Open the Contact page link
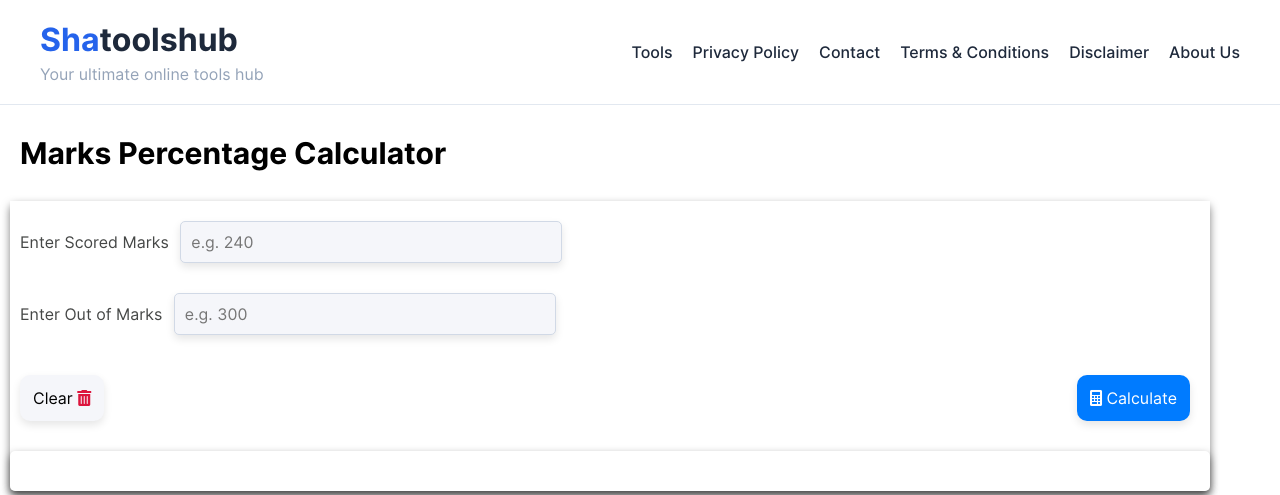The image size is (1280, 495). (849, 52)
